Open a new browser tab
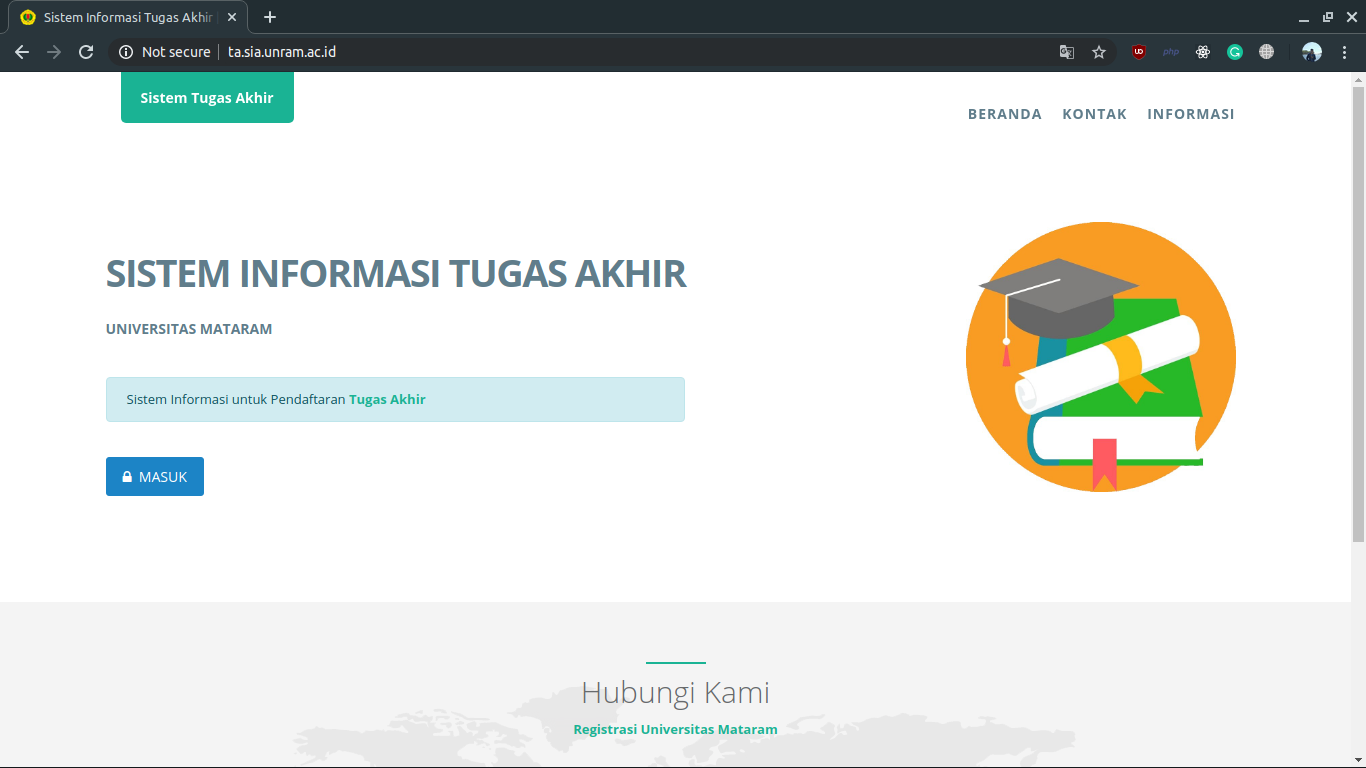 pos(270,17)
